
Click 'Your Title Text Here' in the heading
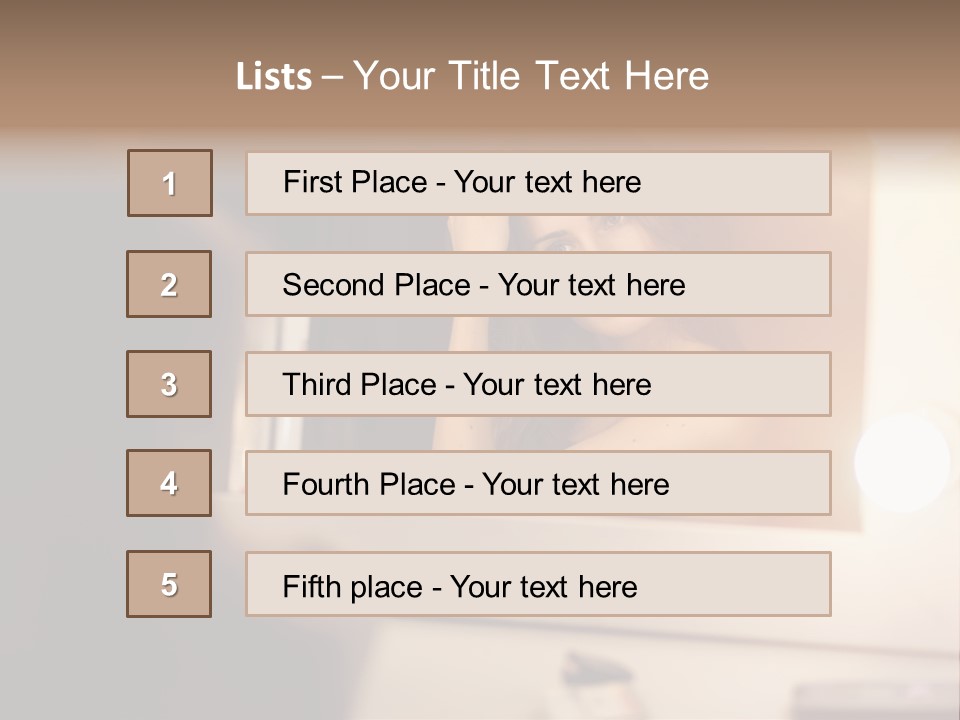point(531,76)
